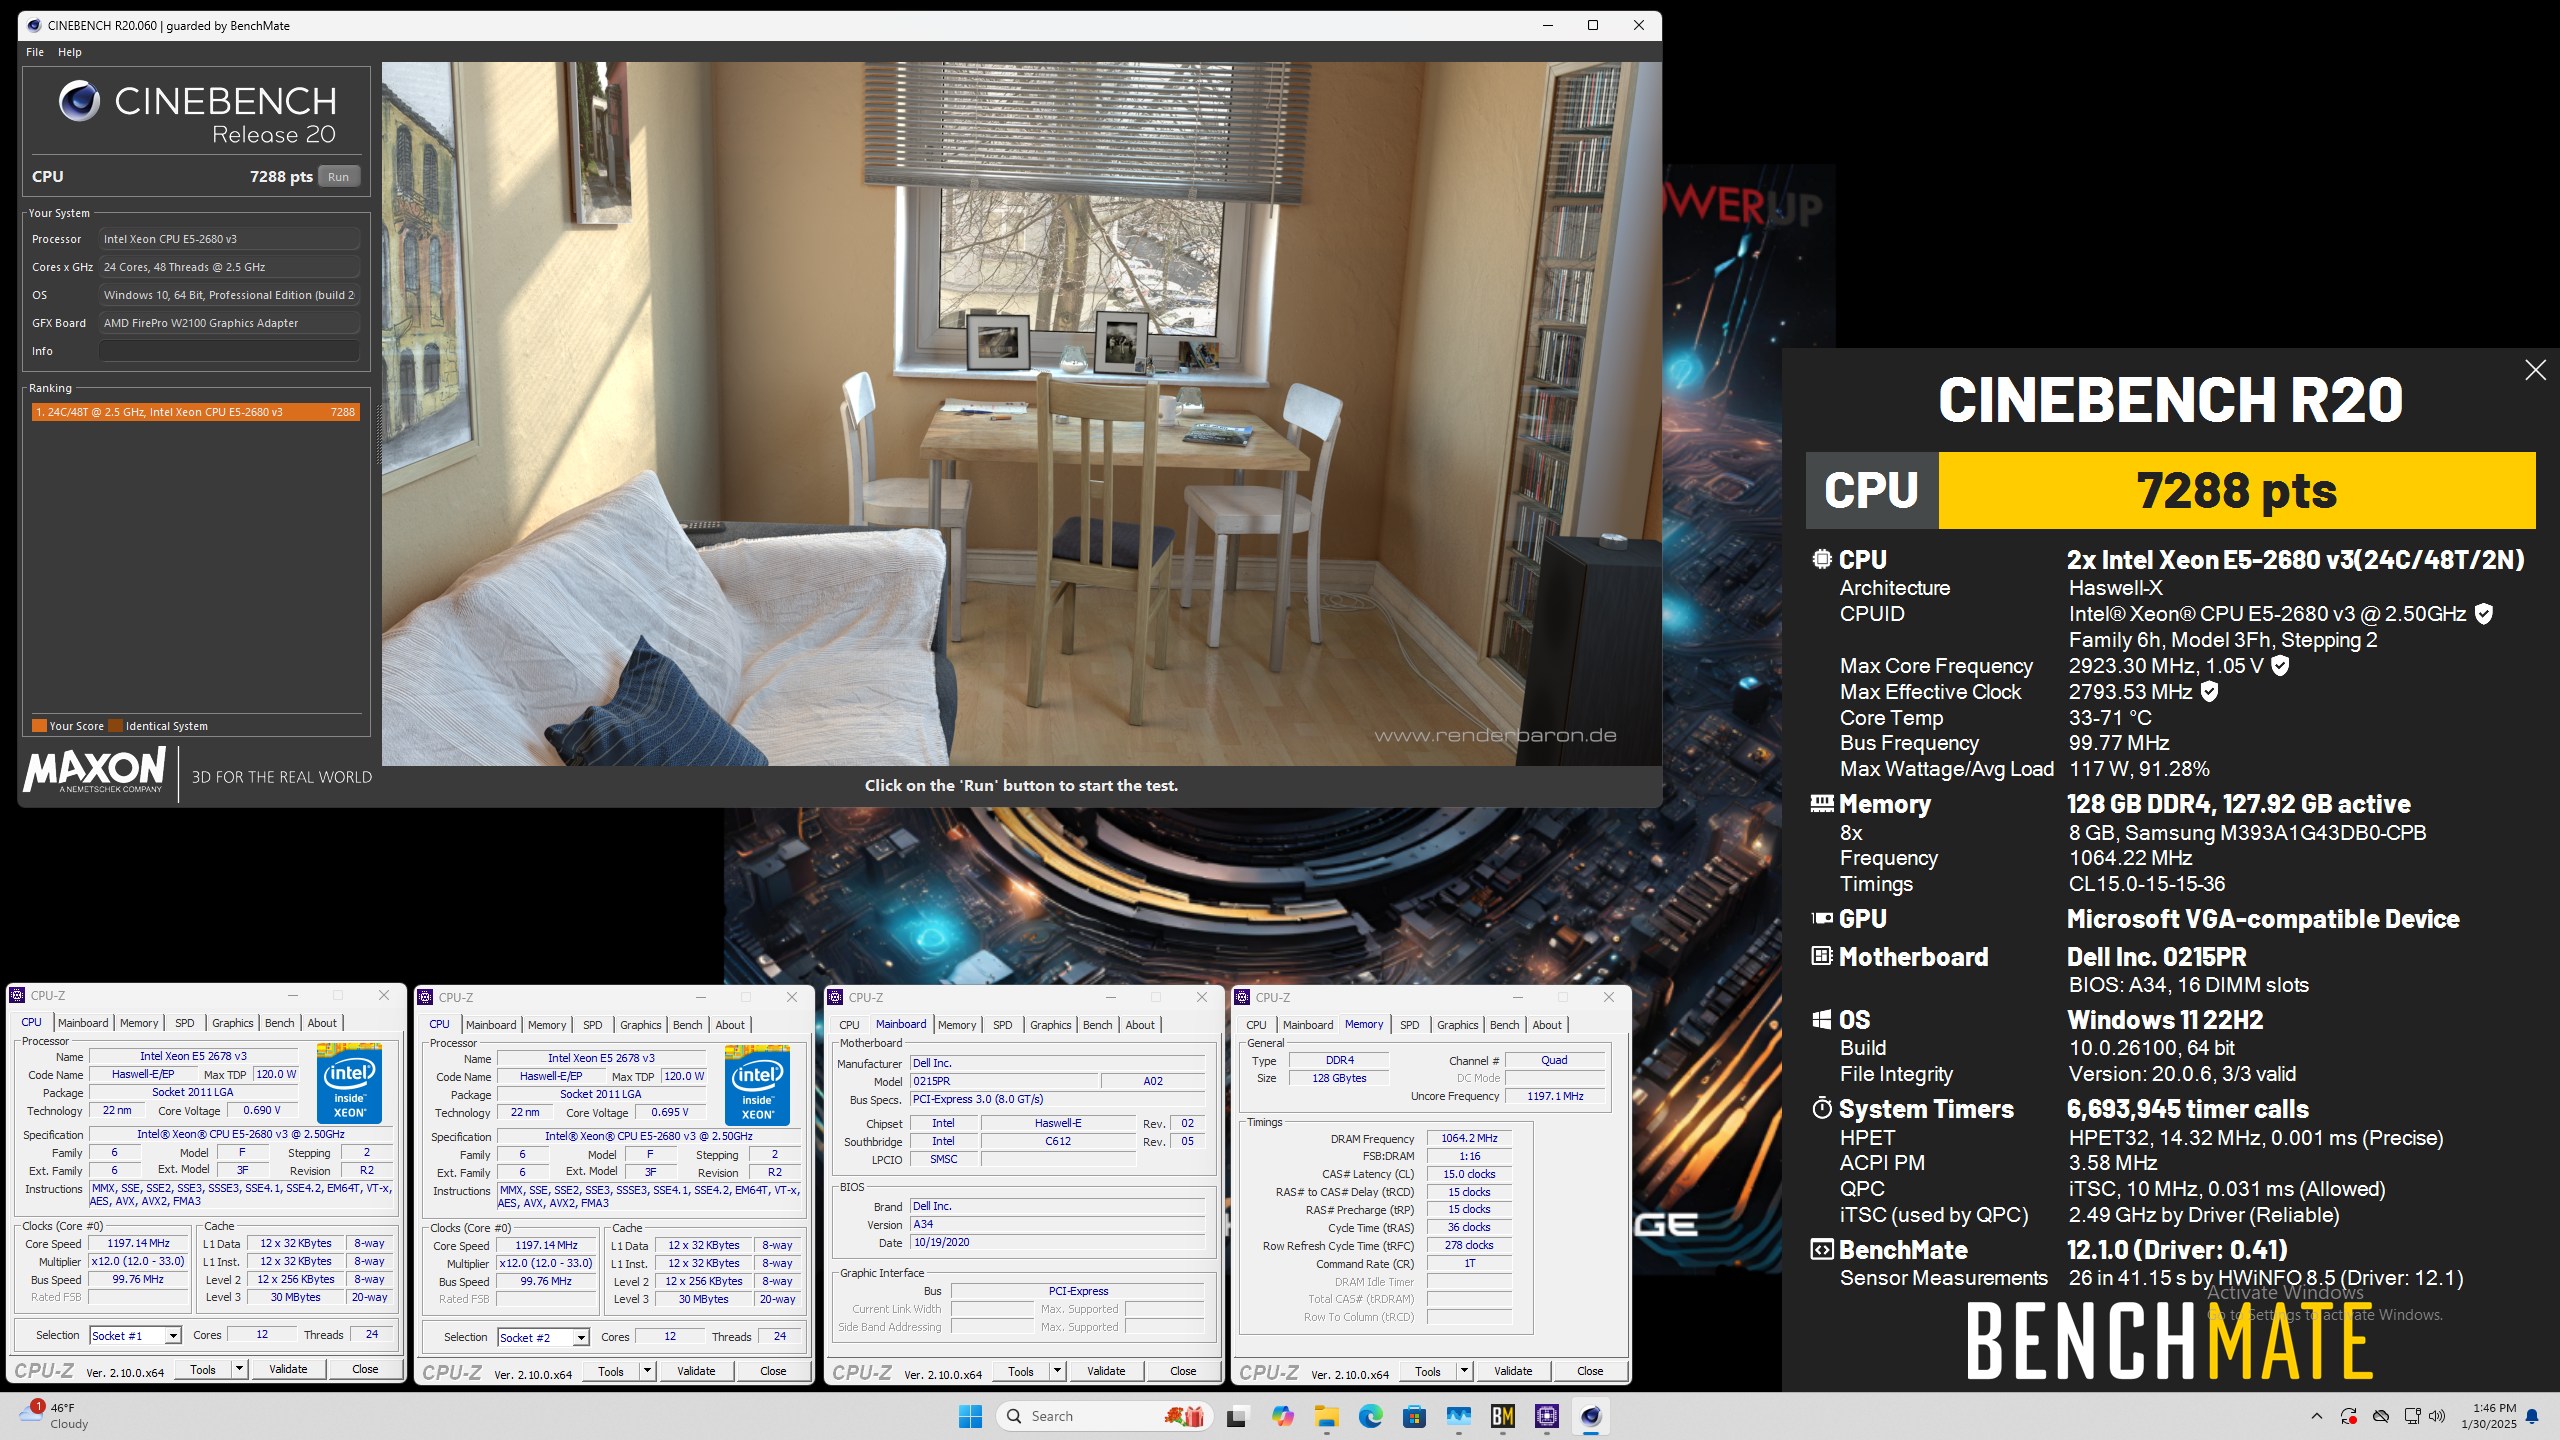This screenshot has width=2560, height=1440.
Task: Click Close button in fourth CPU-Z window
Action: 1590,1371
